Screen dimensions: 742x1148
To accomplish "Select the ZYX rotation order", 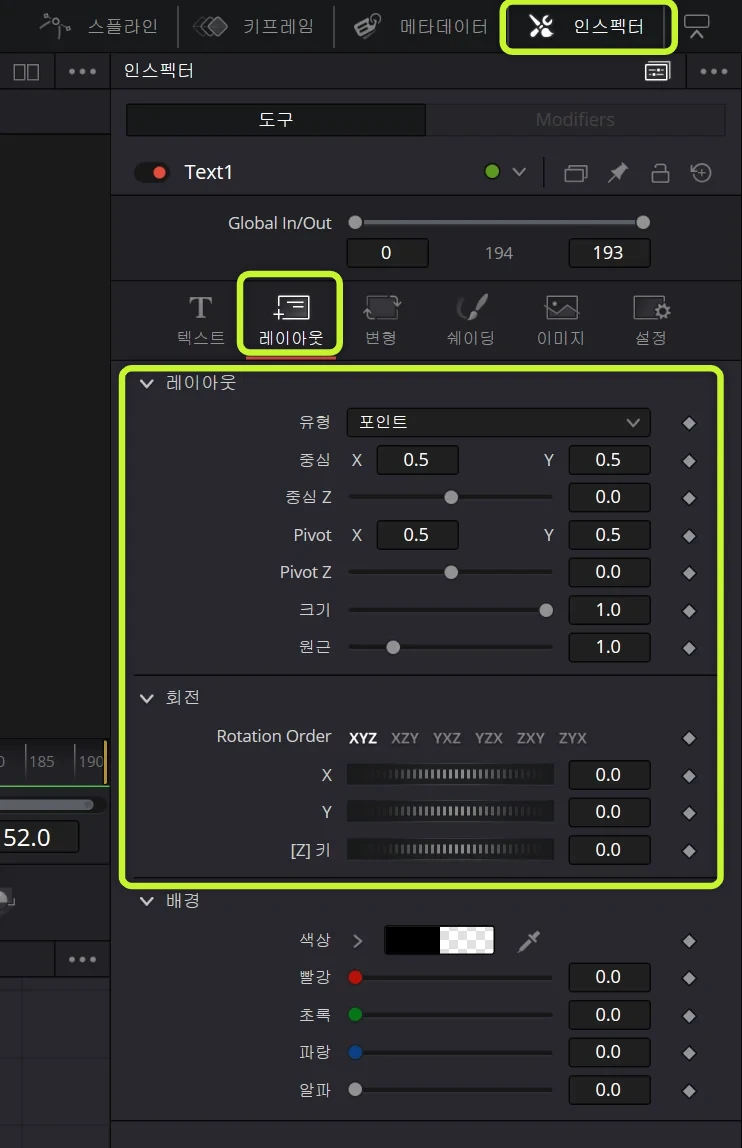I will (573, 738).
